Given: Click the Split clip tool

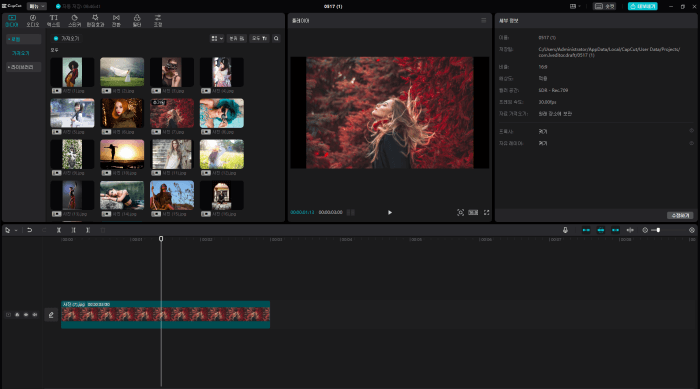Looking at the screenshot, I should click(58, 230).
